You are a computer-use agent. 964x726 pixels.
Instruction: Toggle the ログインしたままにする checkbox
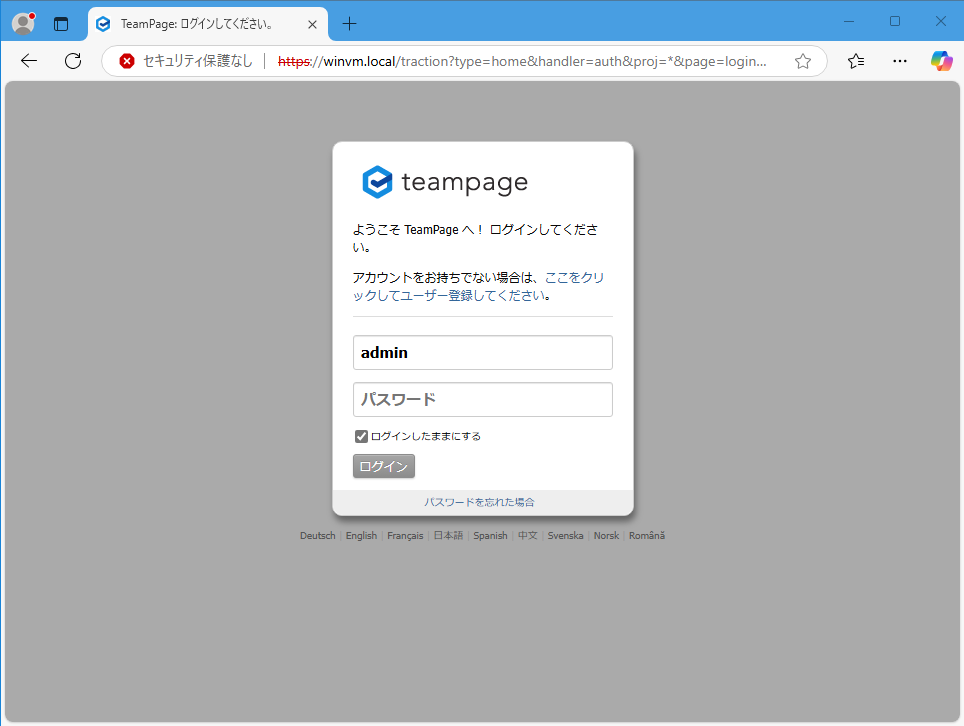pos(362,436)
